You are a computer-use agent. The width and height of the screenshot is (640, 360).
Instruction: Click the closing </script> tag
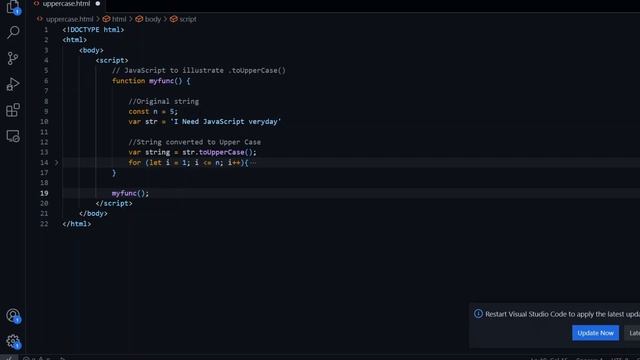click(x=114, y=204)
